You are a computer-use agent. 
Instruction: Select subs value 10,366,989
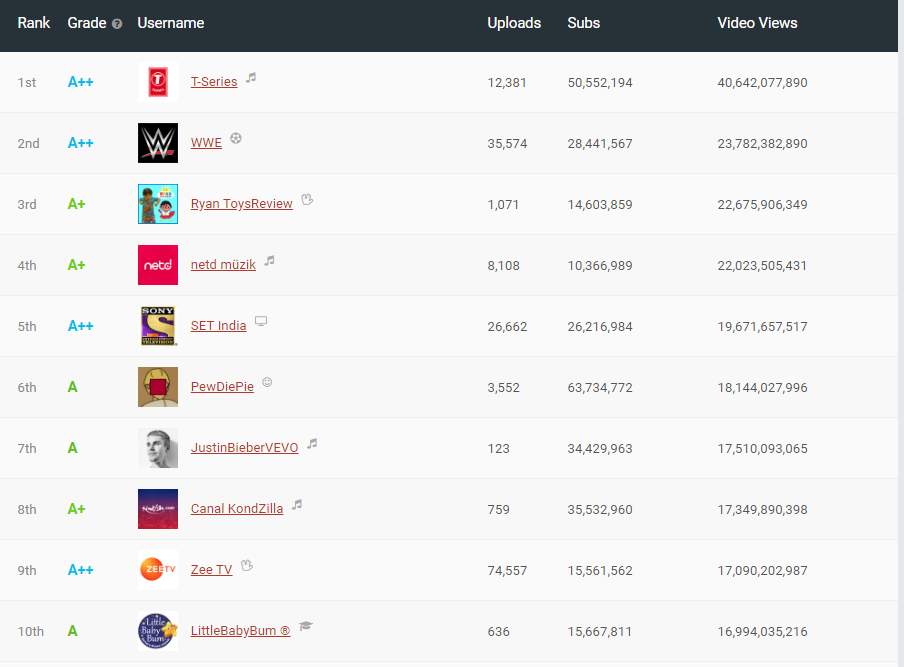(x=600, y=266)
